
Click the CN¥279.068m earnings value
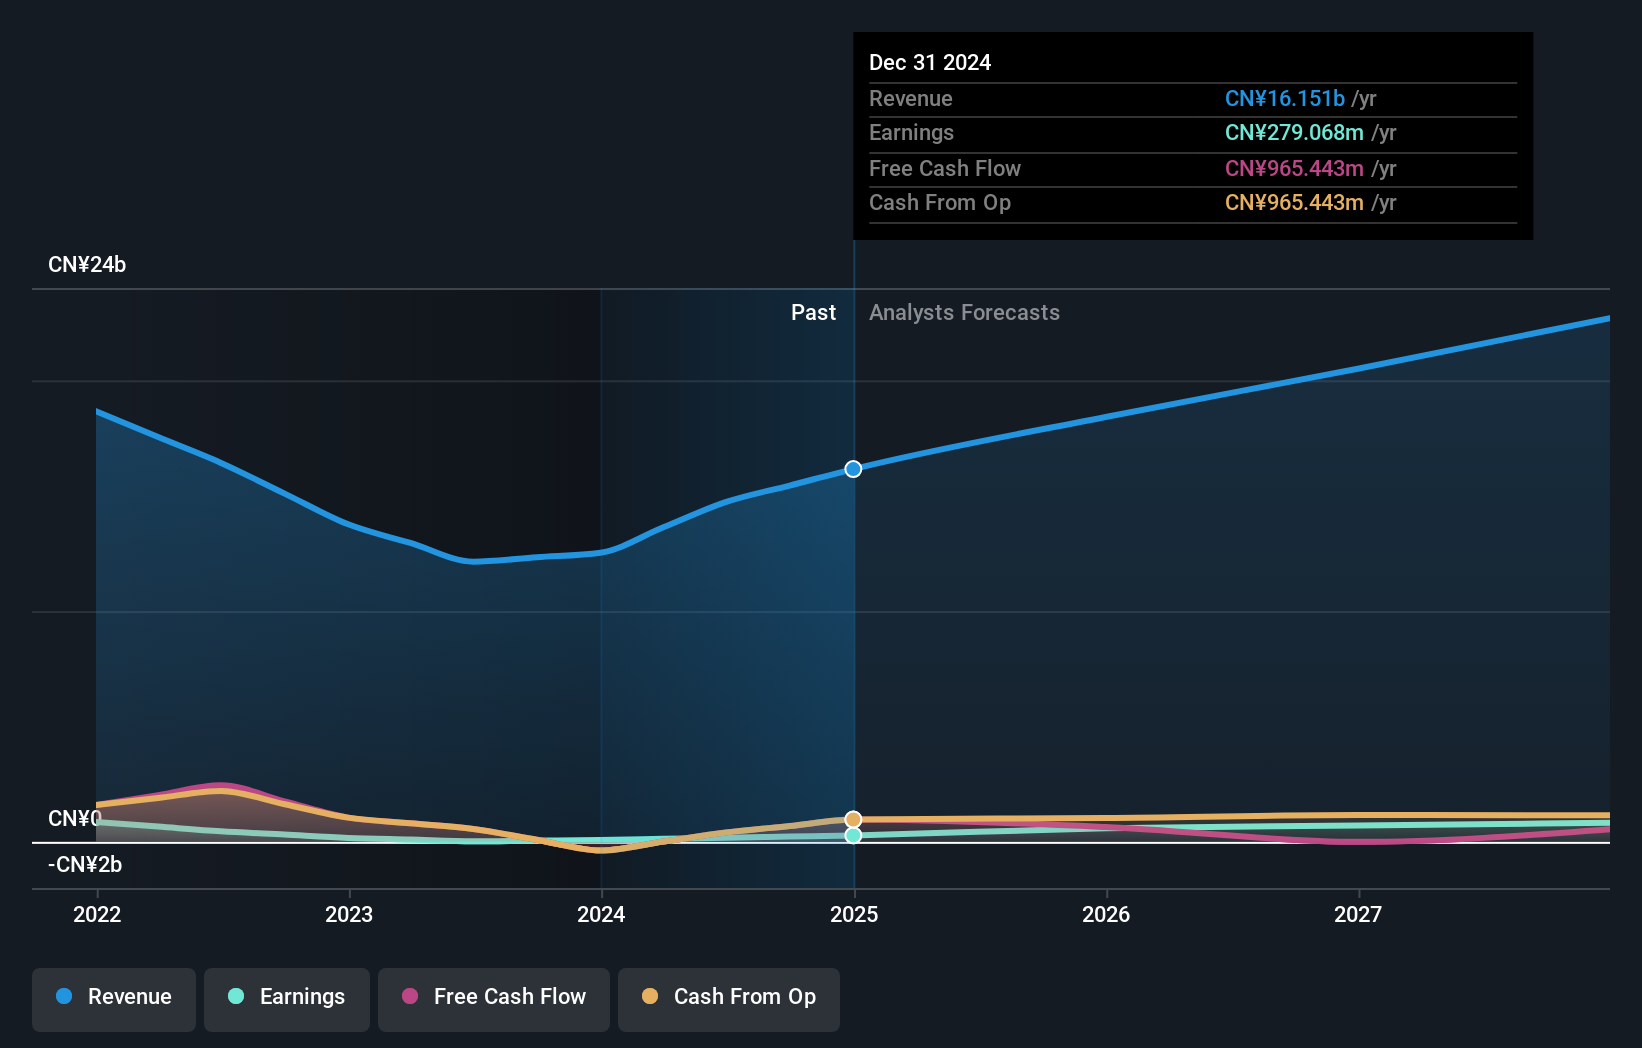pos(1292,132)
